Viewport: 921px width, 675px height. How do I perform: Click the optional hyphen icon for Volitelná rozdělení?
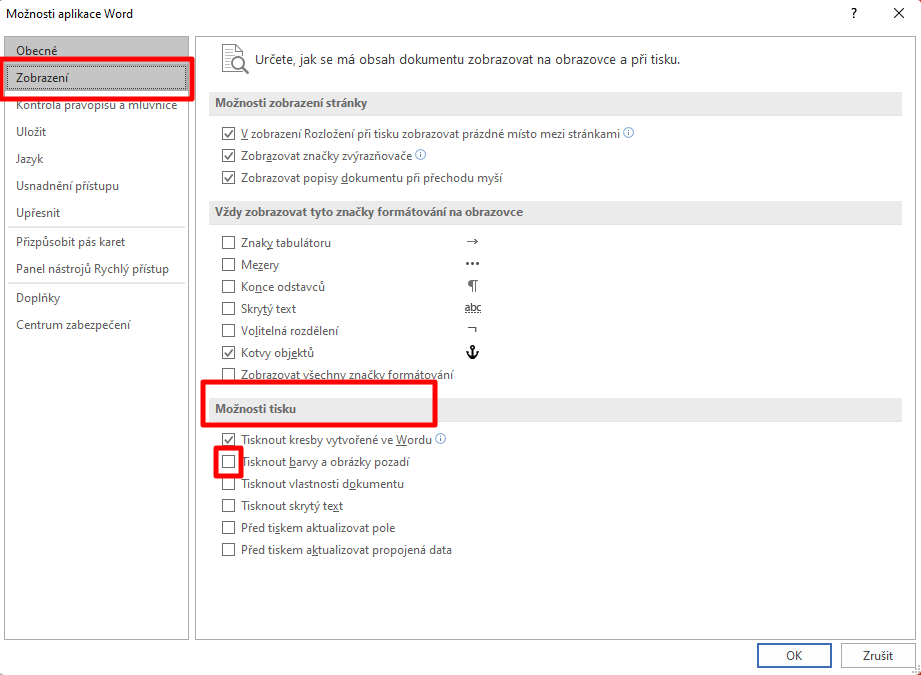coord(472,330)
